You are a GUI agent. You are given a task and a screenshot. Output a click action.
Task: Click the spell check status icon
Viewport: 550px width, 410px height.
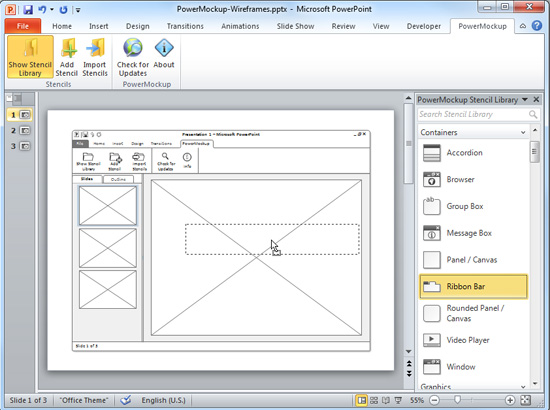click(x=126, y=400)
